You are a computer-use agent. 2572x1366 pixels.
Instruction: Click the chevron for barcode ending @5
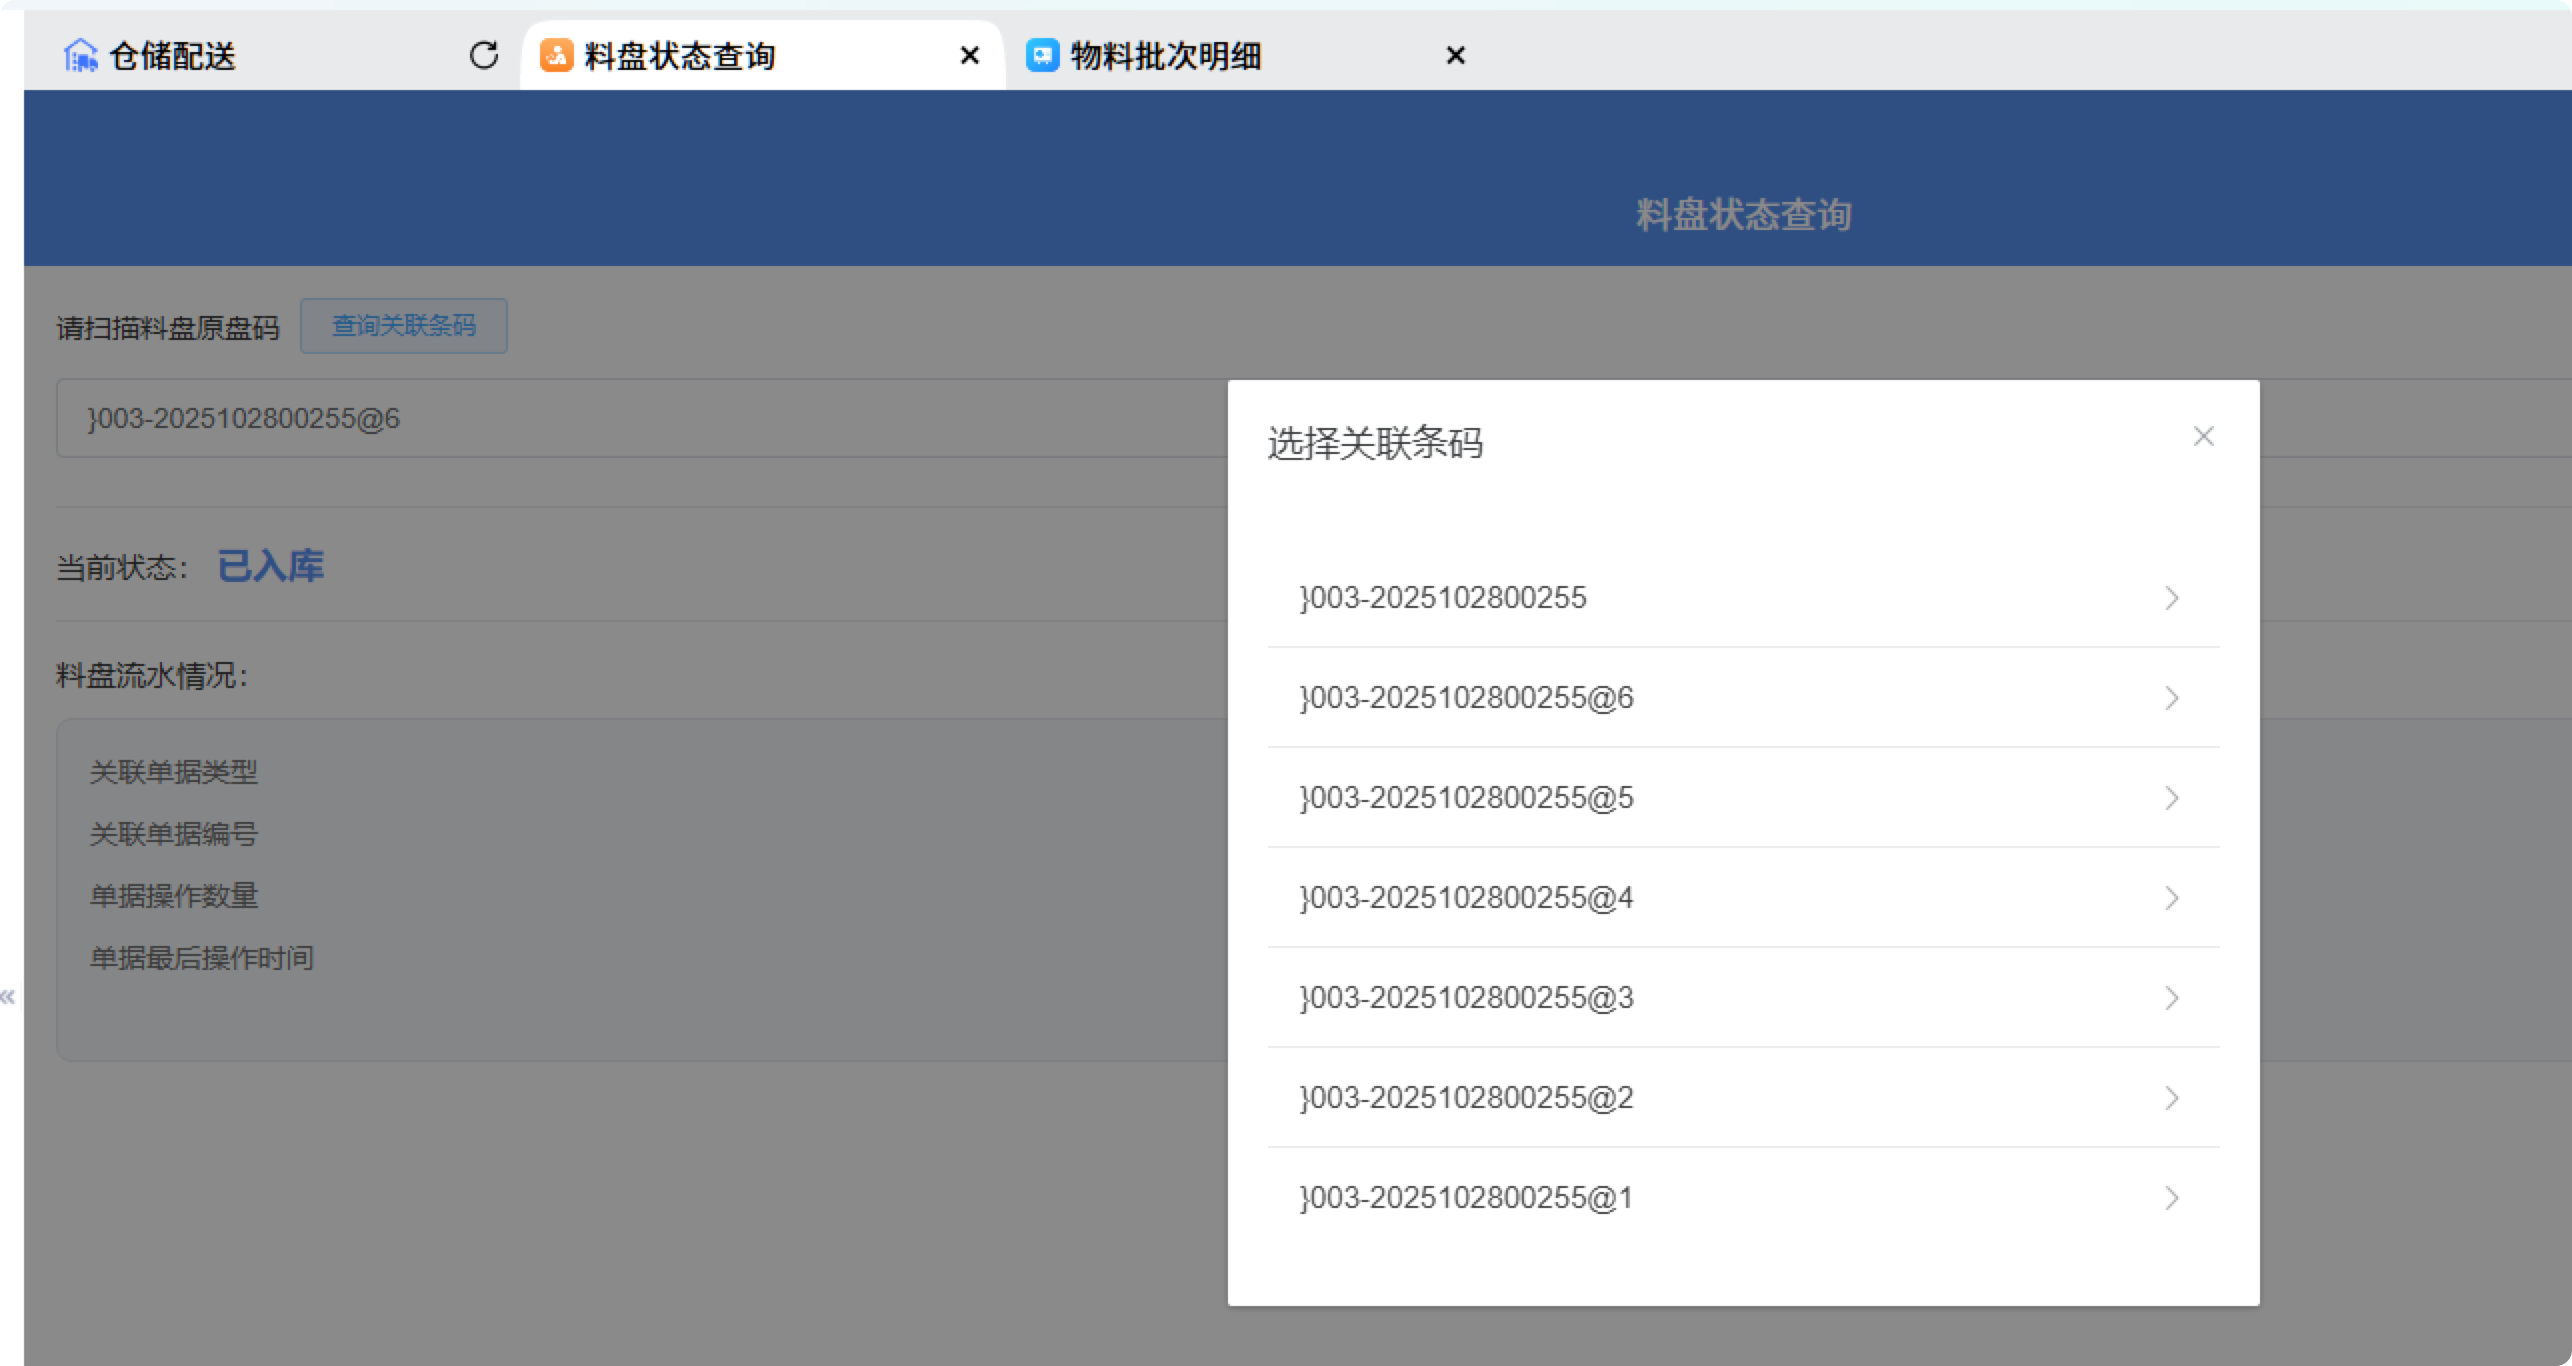click(x=2171, y=798)
